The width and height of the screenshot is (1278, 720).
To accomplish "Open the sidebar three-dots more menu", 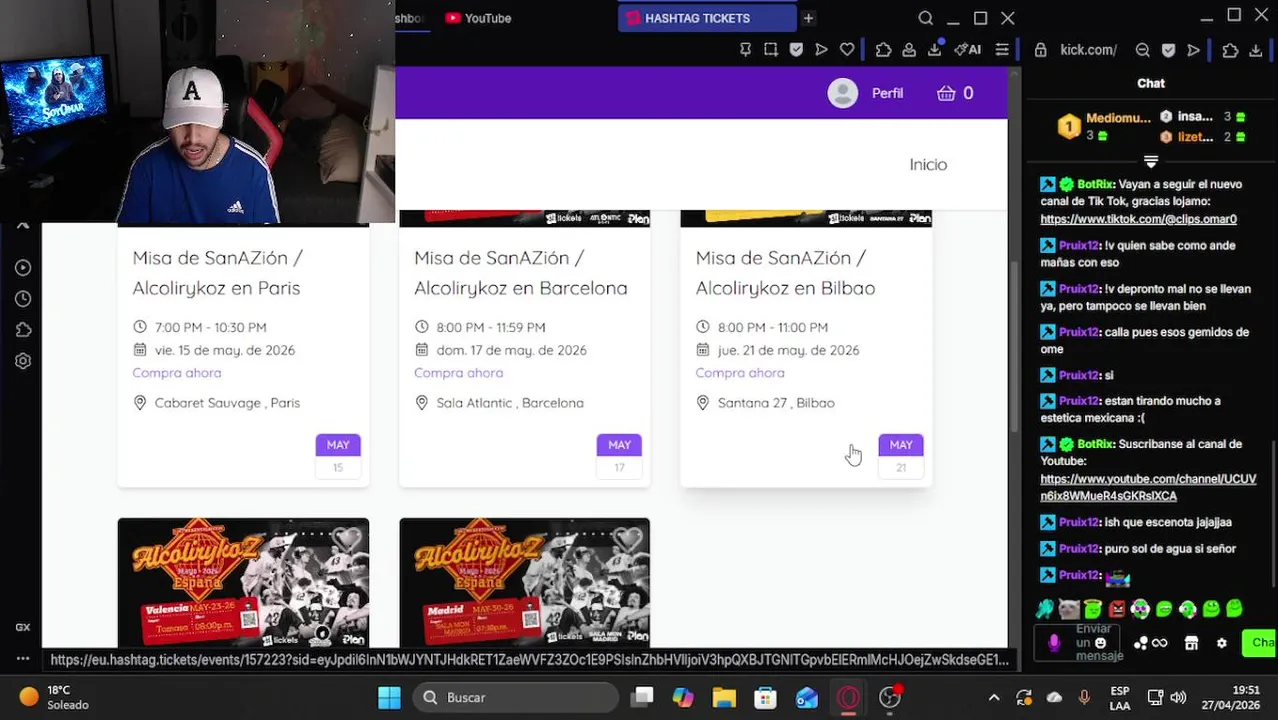I will [23, 658].
